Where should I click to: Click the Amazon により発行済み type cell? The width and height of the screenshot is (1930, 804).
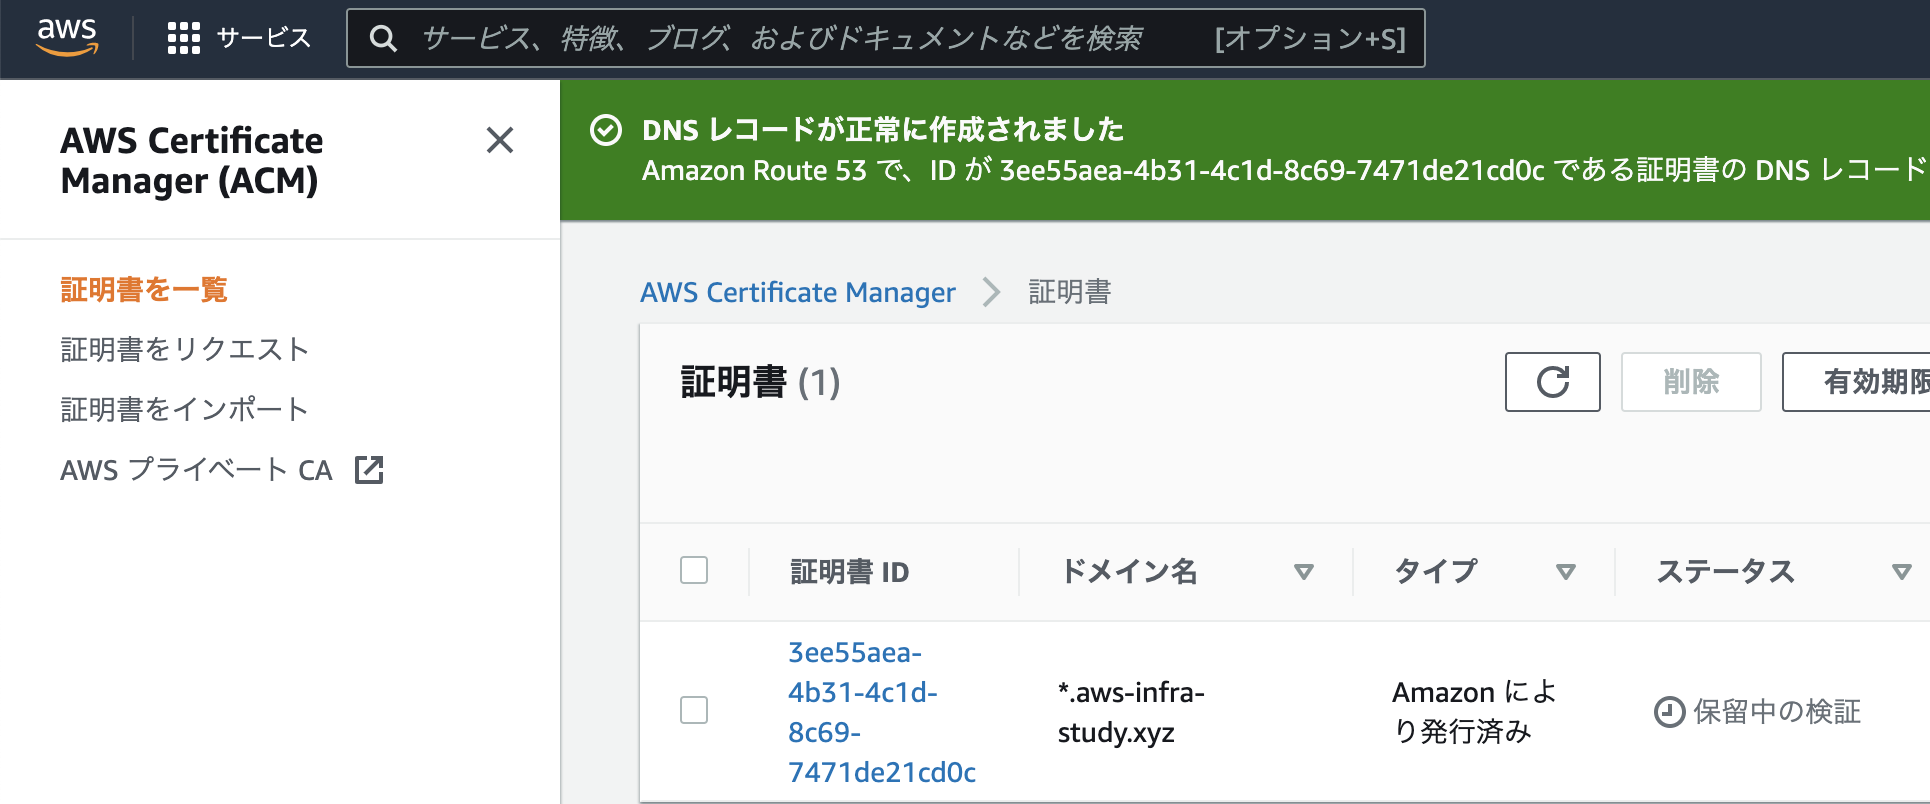point(1474,712)
